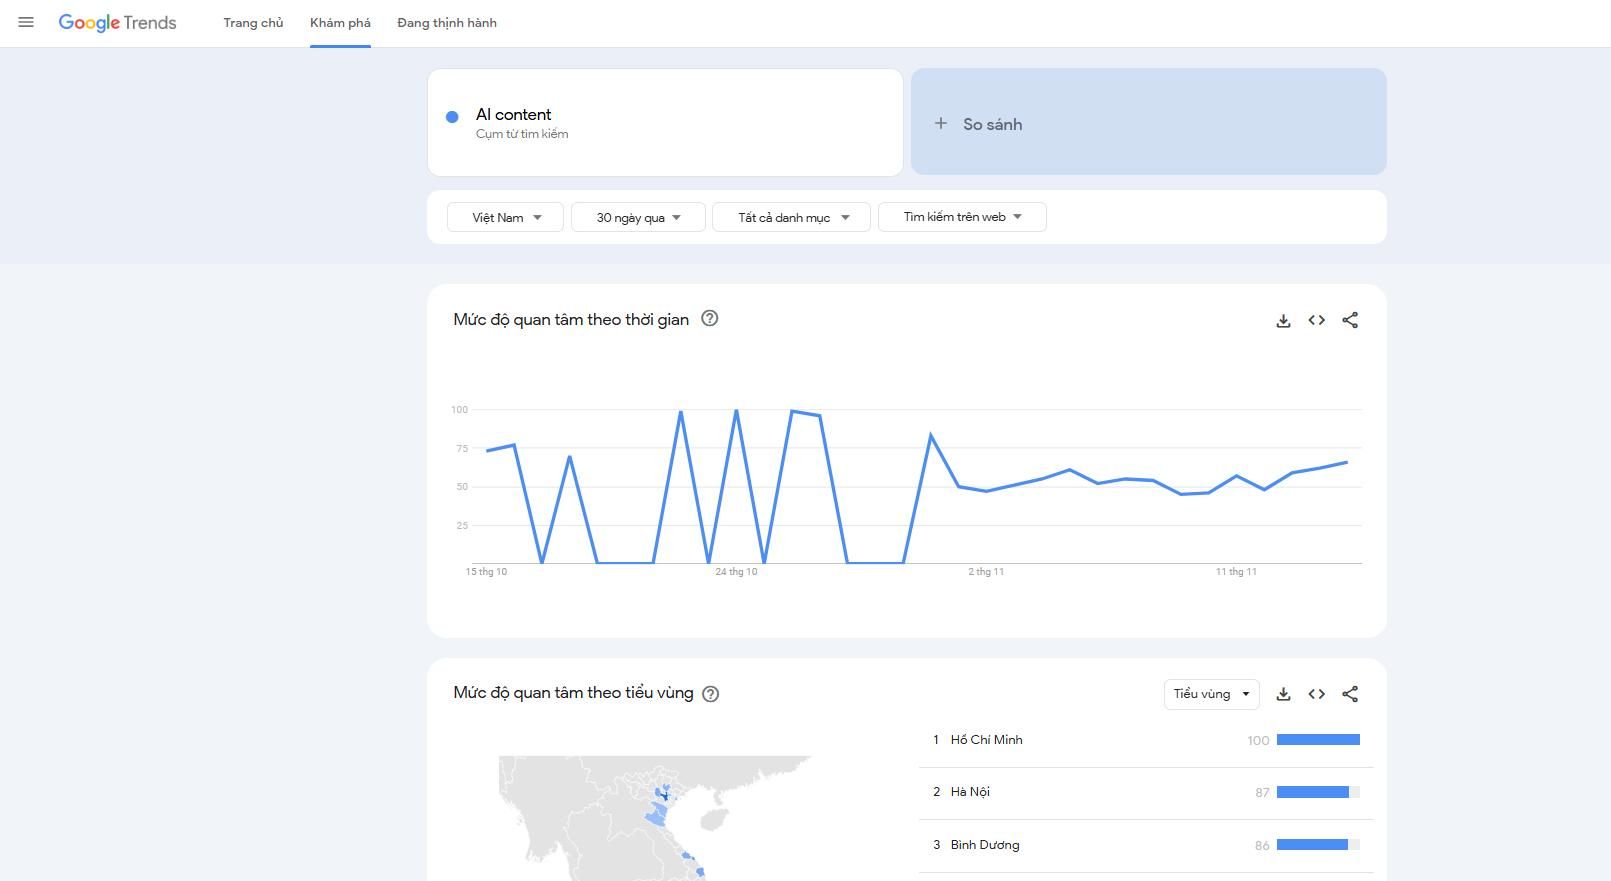Select Bình Dương in the region list
1611x881 pixels.
coord(985,845)
